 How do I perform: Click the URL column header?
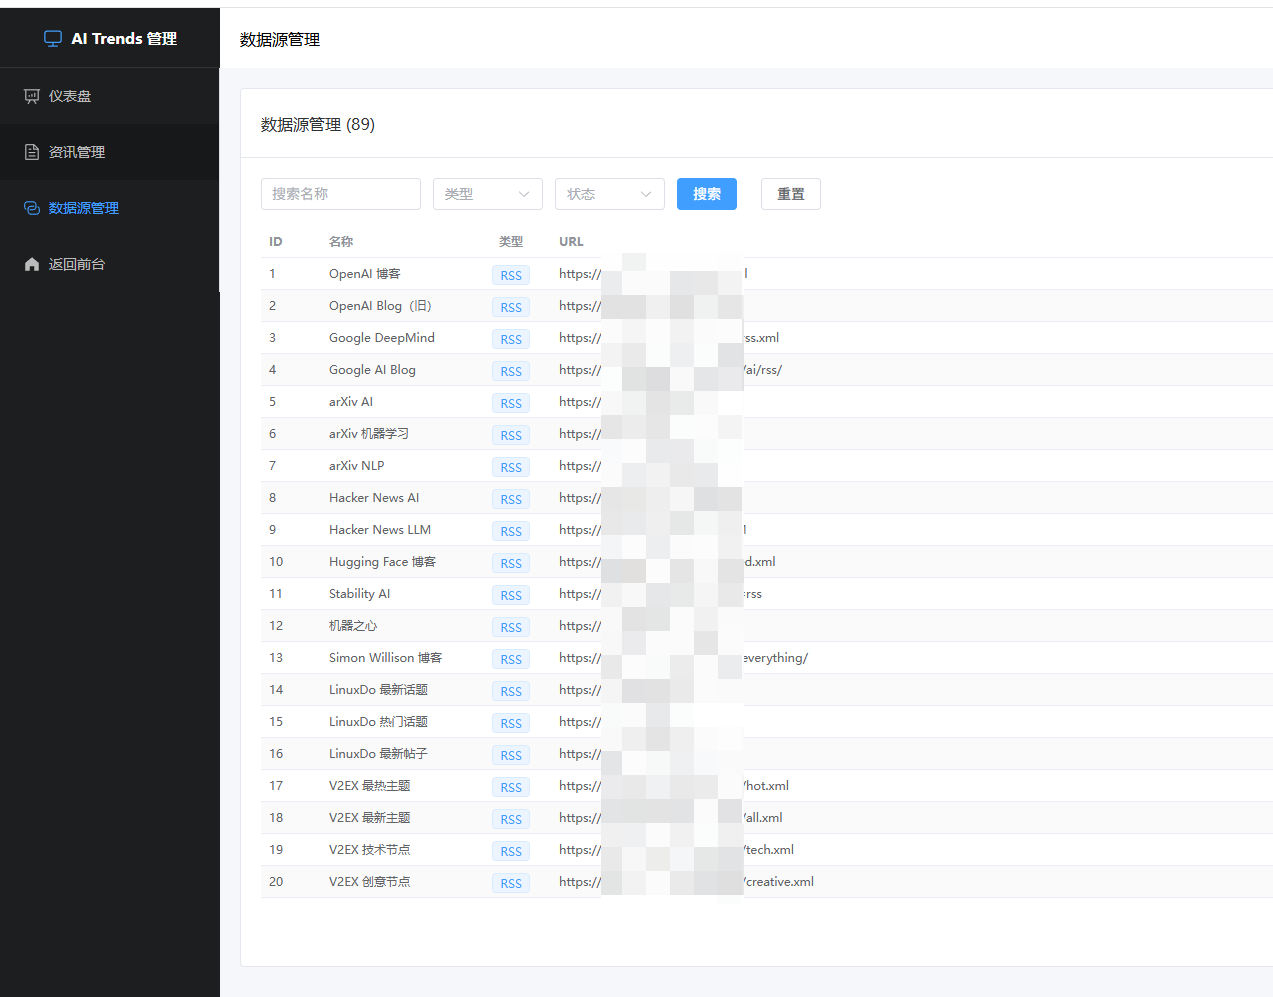tap(571, 242)
